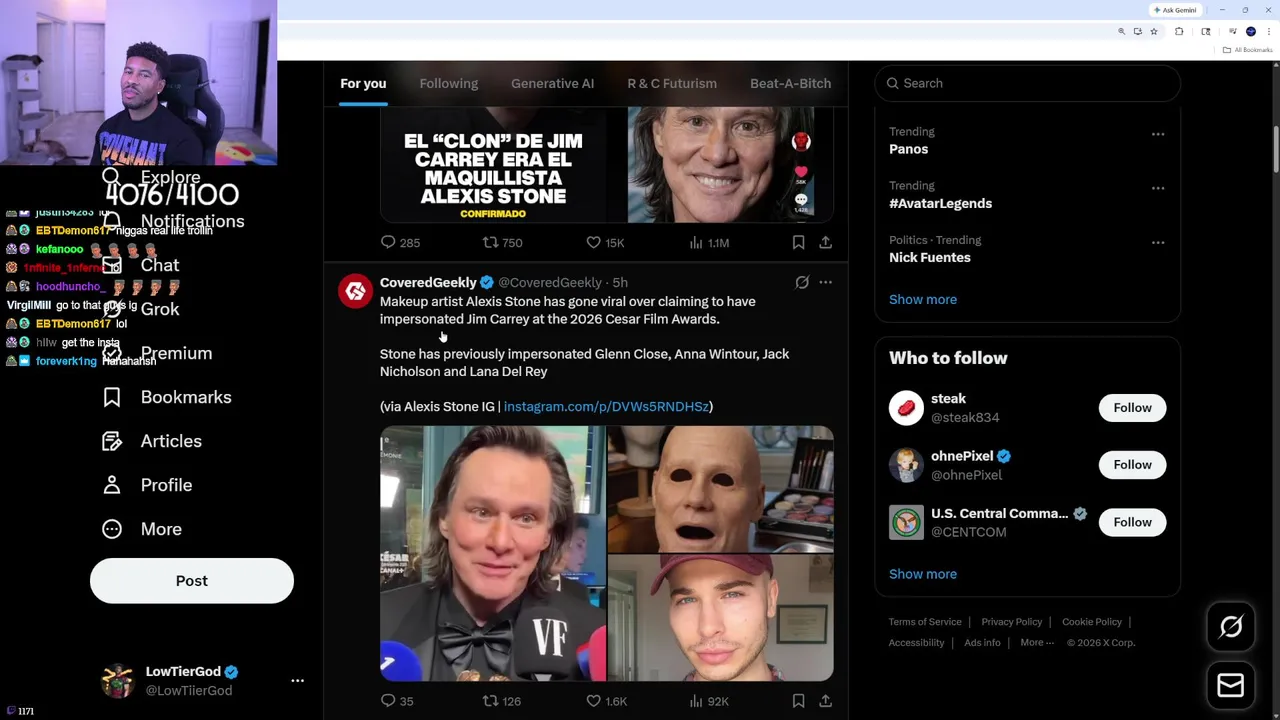Bookmark the post with 285 replies
Screen dimensions: 1280x720
coord(798,242)
